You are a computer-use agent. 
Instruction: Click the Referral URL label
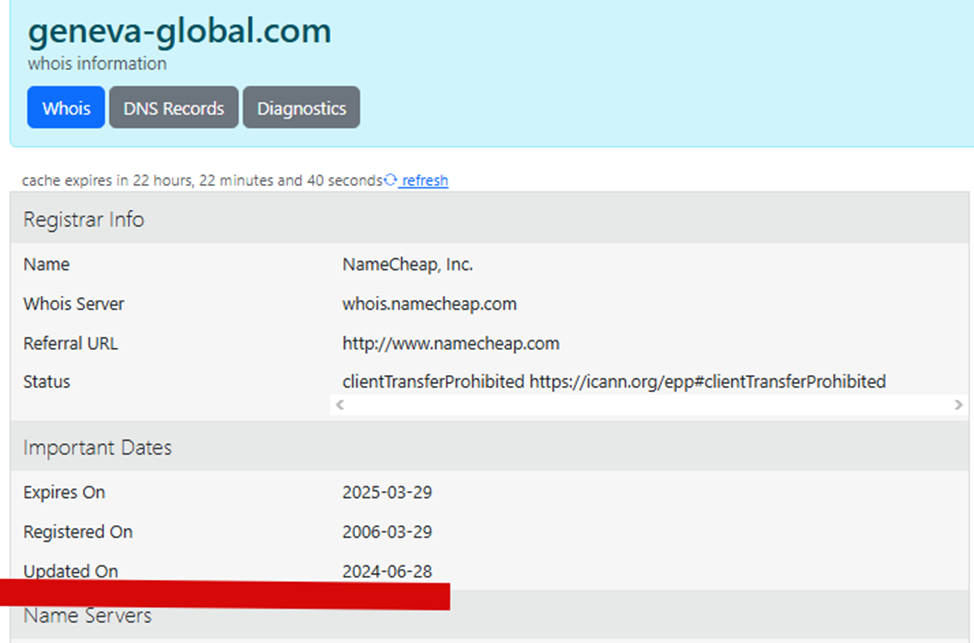(70, 344)
